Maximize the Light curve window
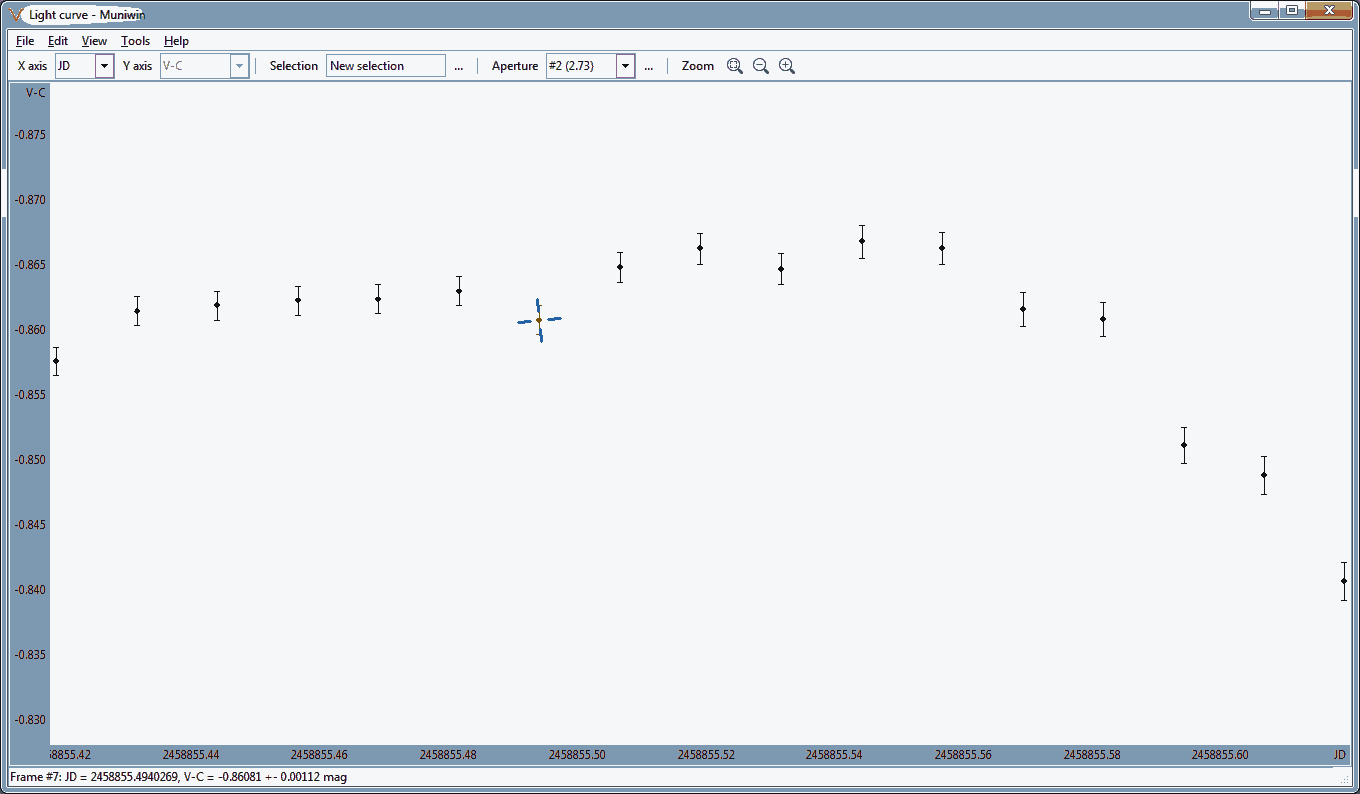This screenshot has width=1360, height=794. click(1292, 11)
